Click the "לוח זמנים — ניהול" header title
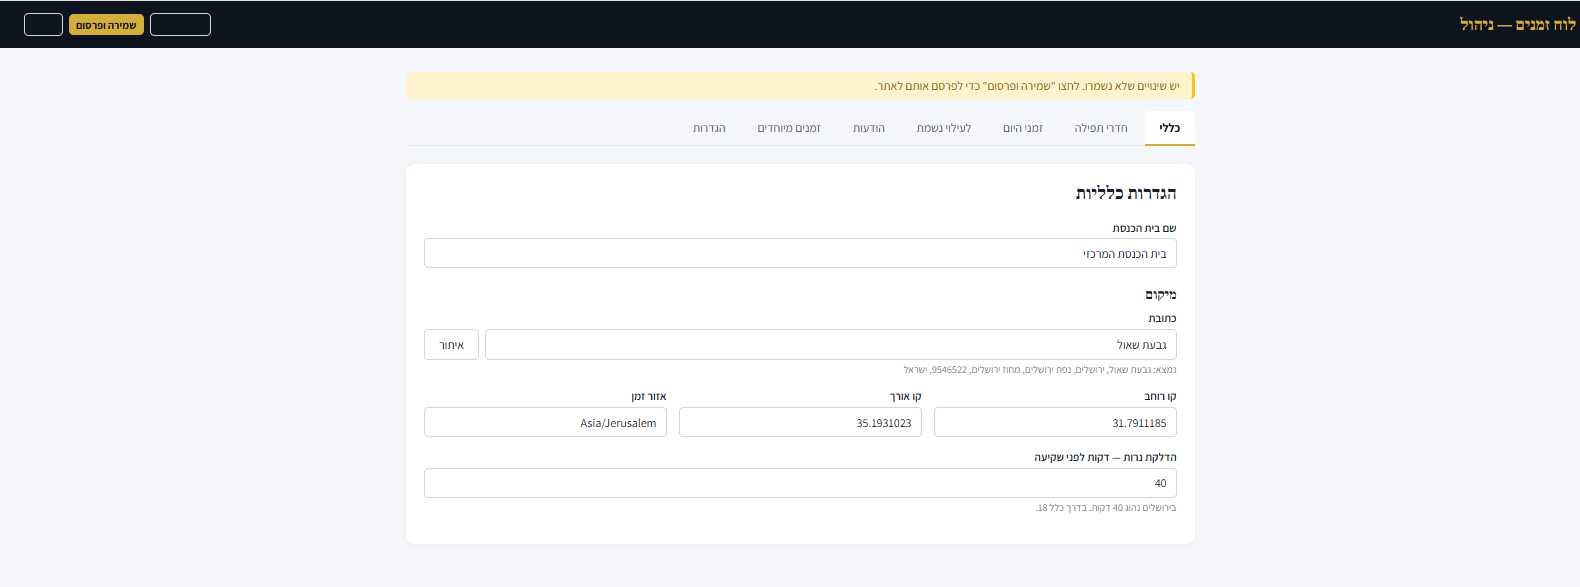Viewport: 1580px width, 587px height. [x=1516, y=24]
